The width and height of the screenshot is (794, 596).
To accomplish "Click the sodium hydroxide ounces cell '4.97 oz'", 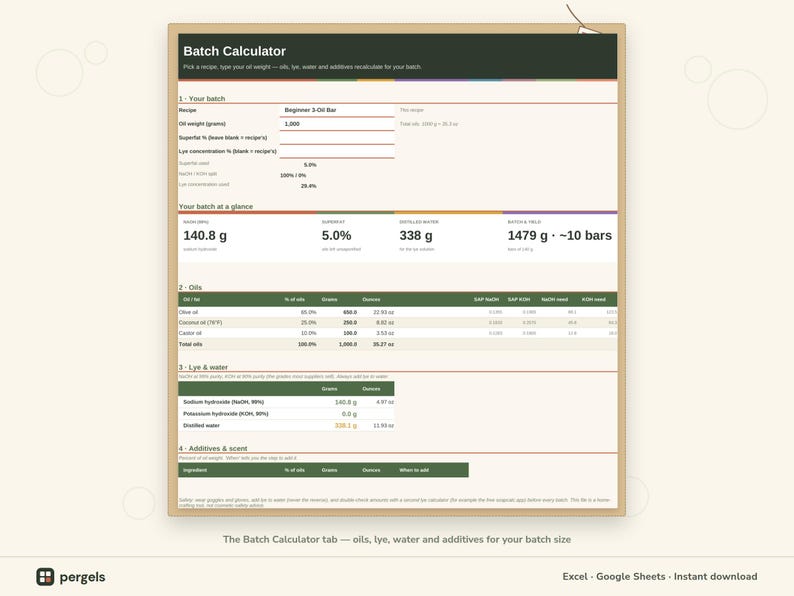I will (385, 402).
